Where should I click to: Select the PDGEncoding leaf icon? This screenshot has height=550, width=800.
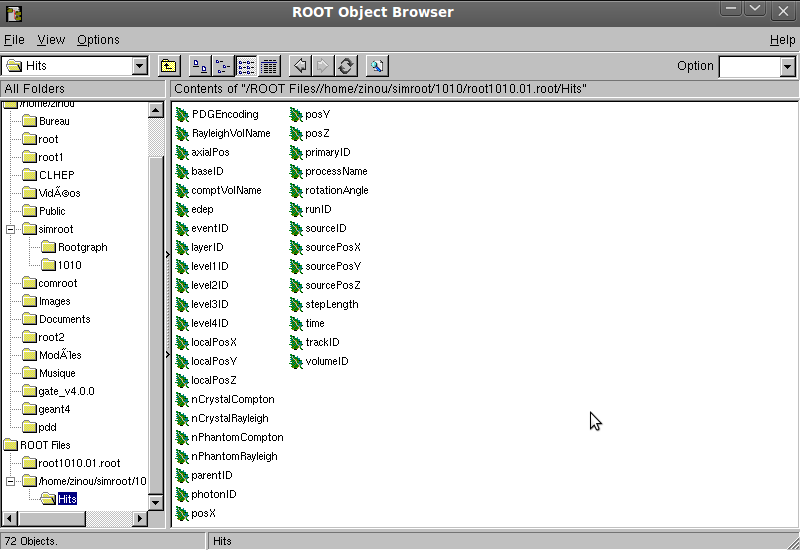point(182,114)
